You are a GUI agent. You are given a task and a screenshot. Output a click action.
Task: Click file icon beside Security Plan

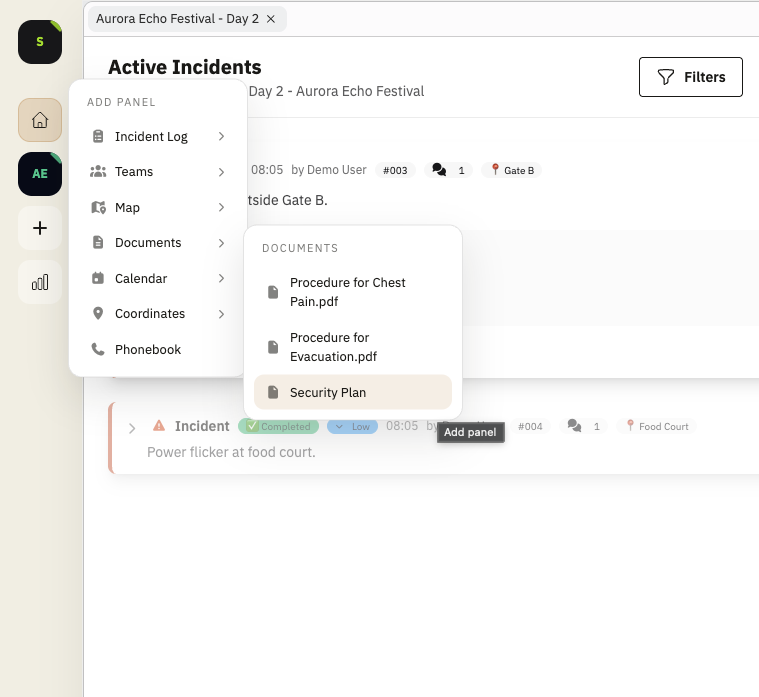click(x=273, y=392)
